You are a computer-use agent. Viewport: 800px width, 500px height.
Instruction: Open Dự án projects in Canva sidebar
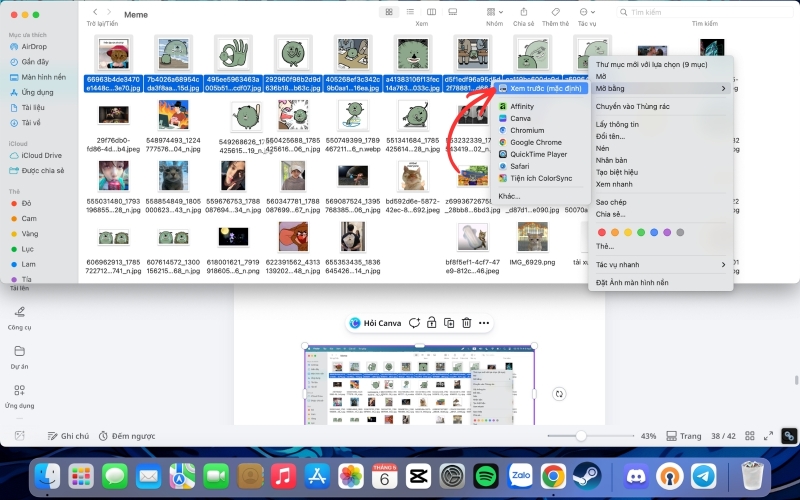[x=19, y=357]
